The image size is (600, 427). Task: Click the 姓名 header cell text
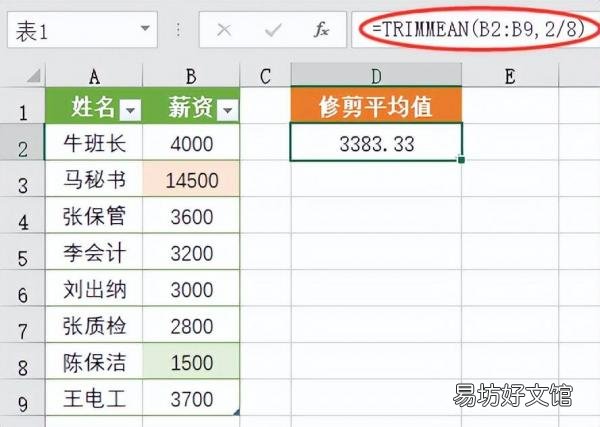click(x=93, y=106)
